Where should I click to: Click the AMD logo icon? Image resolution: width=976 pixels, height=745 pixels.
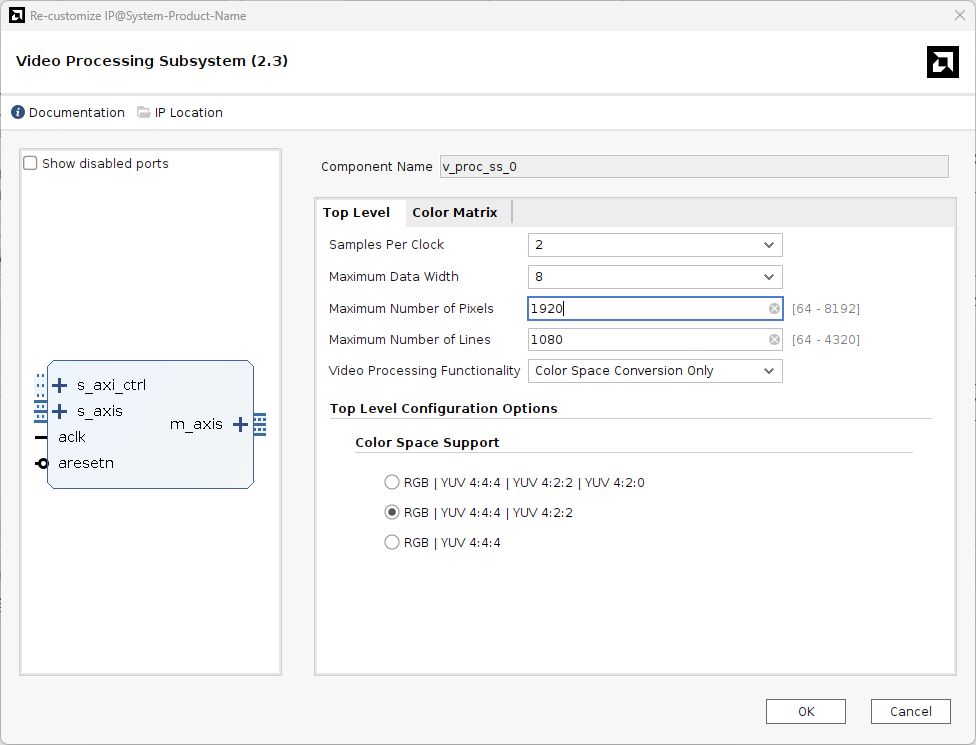(x=942, y=62)
